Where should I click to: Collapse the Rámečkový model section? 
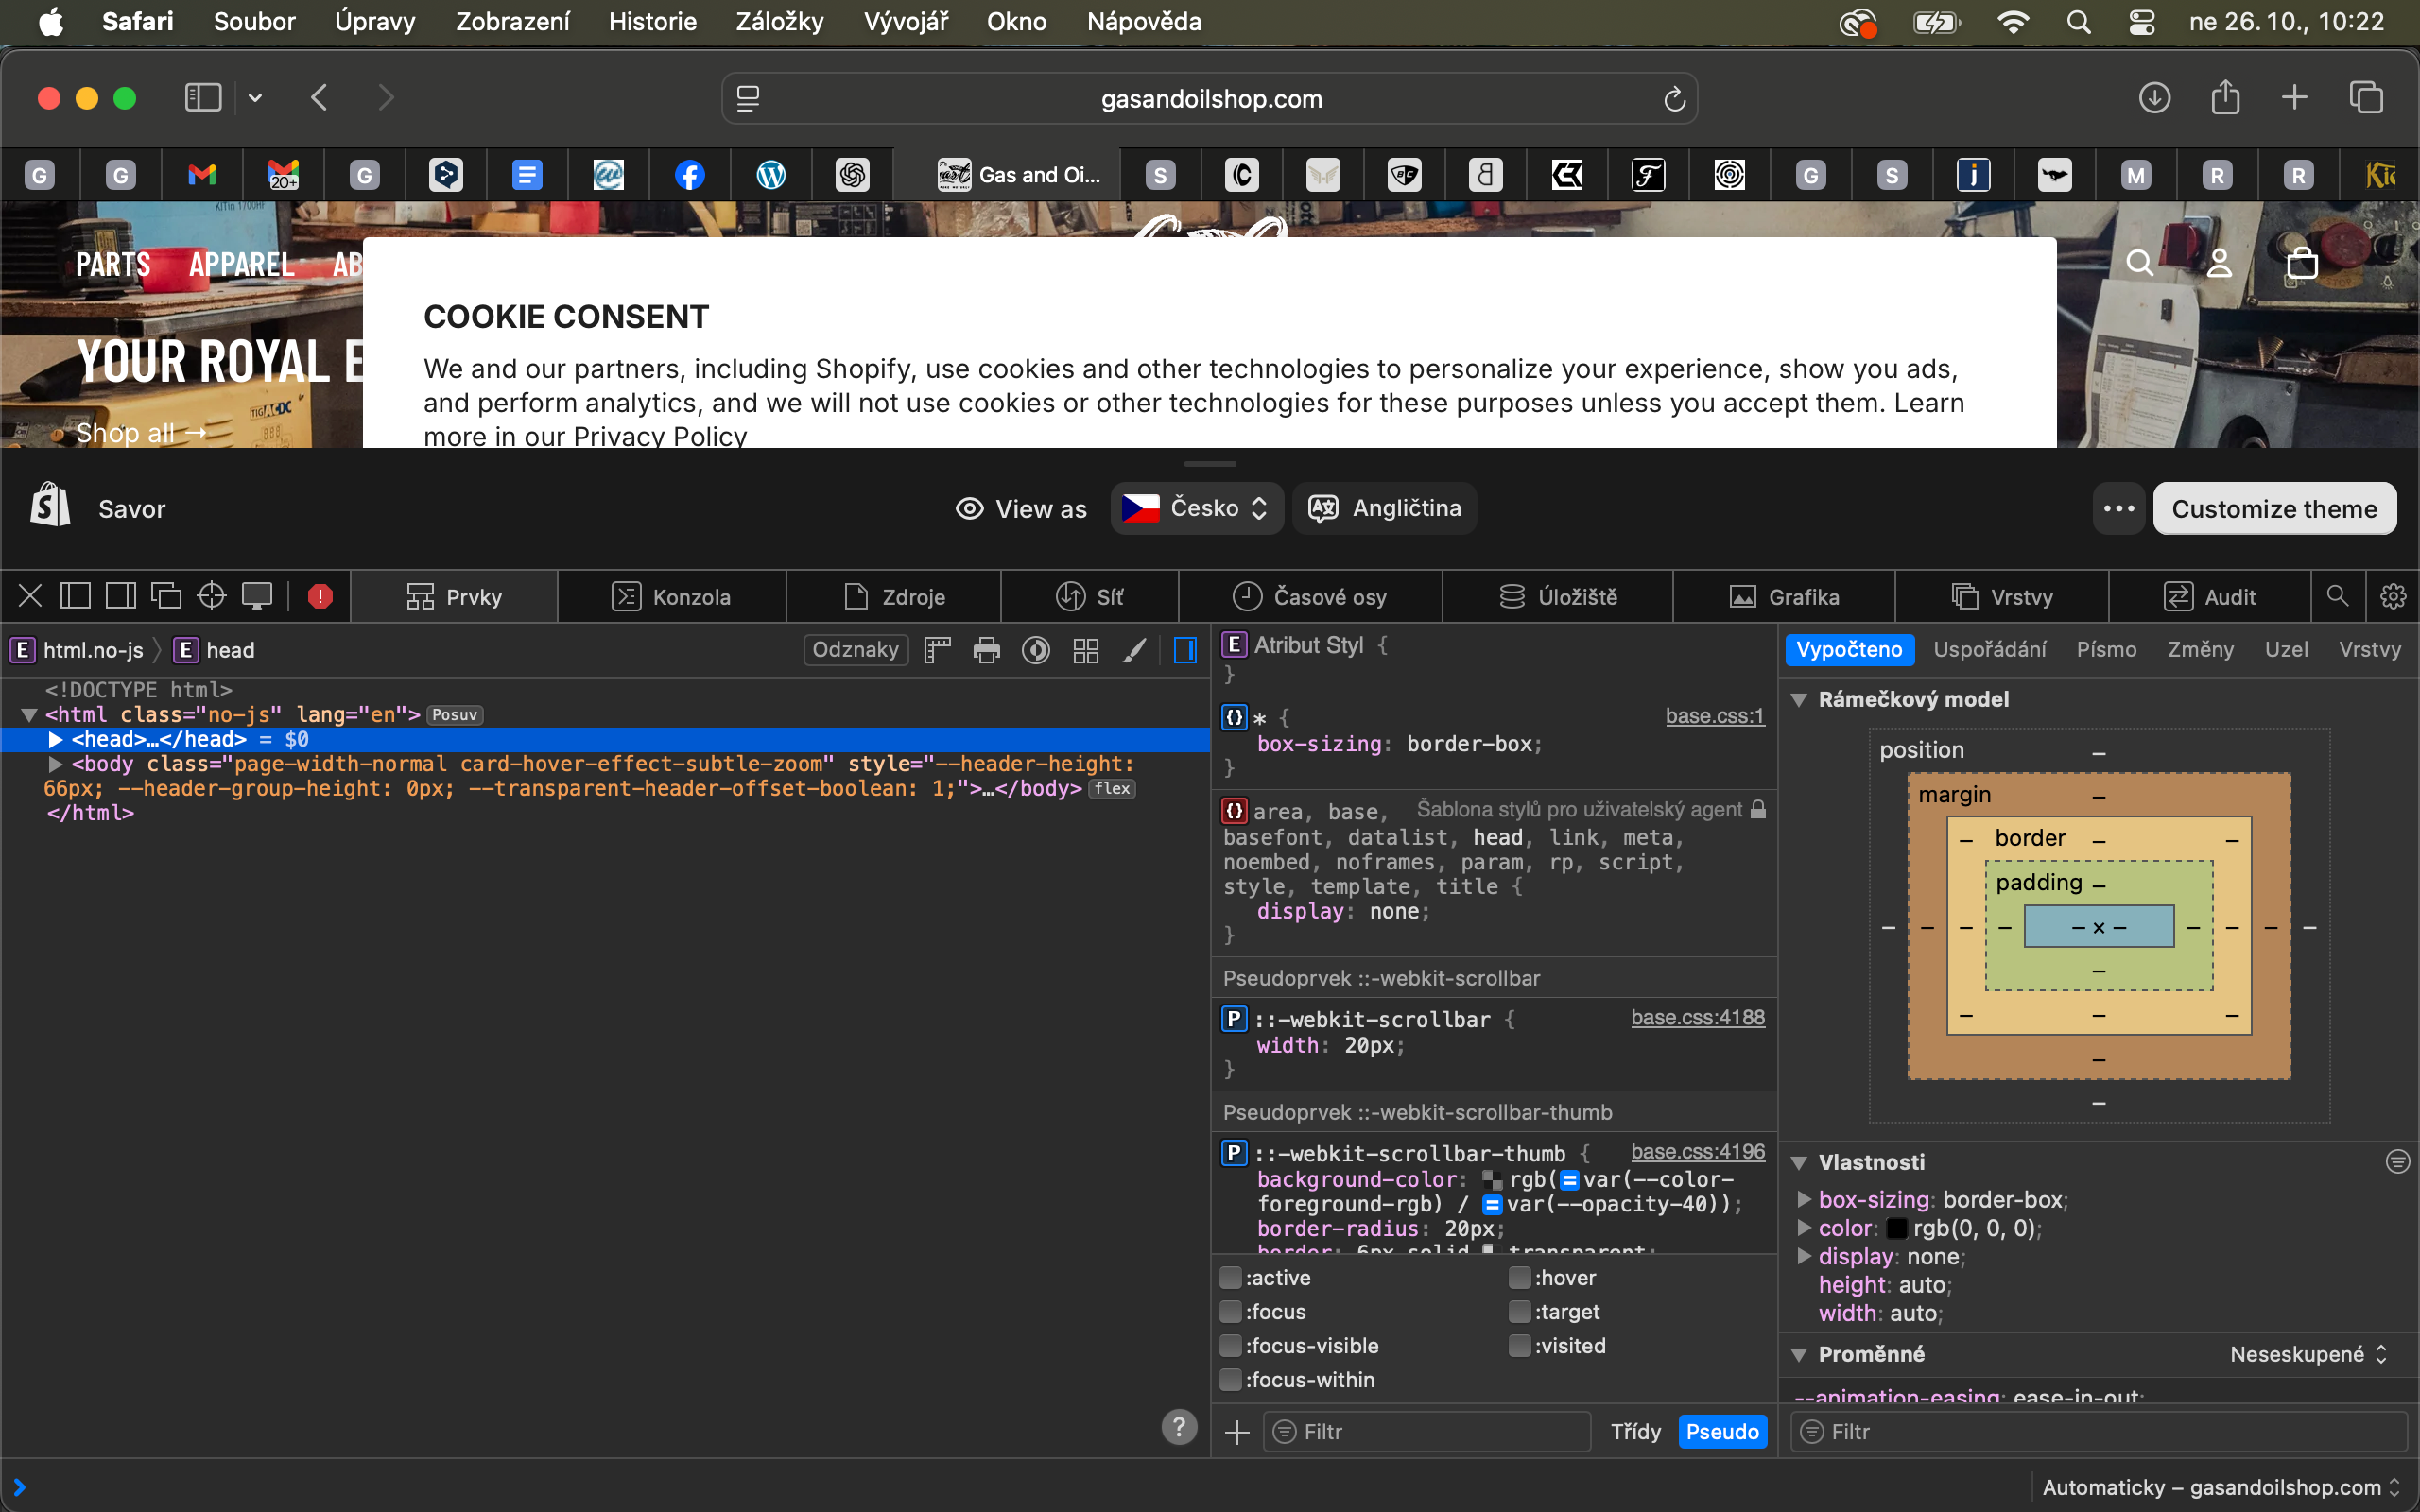(1799, 700)
